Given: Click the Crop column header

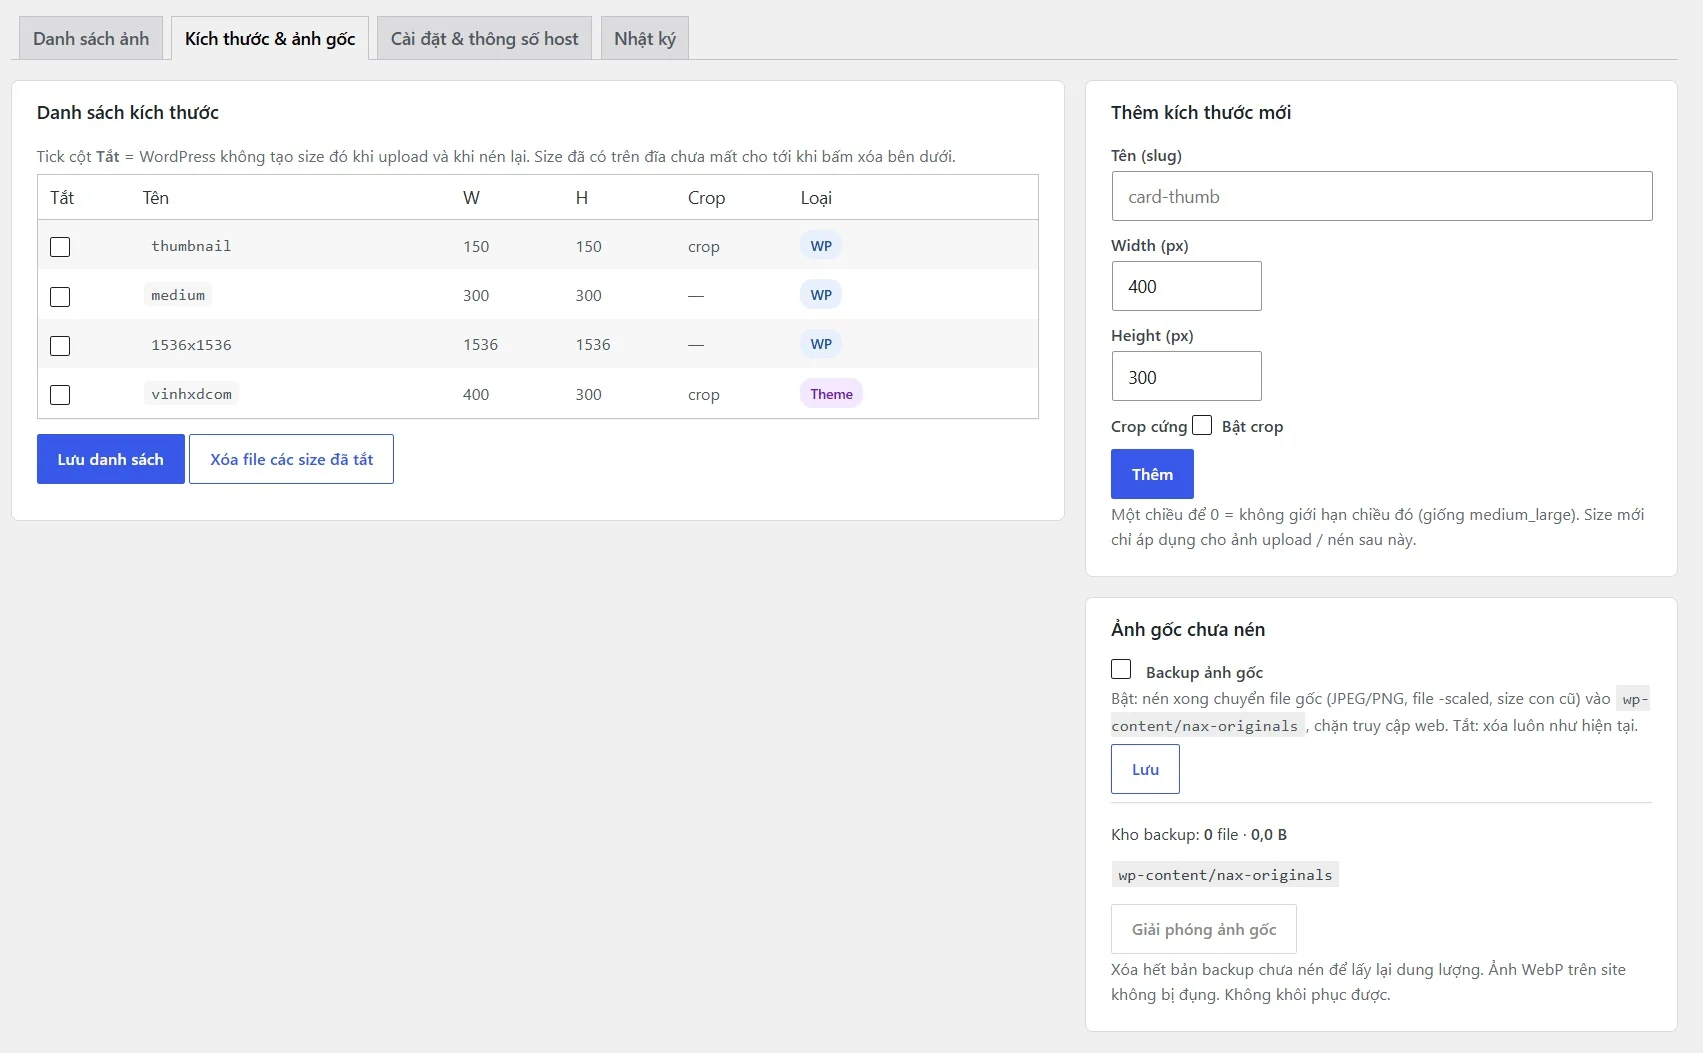Looking at the screenshot, I should tap(706, 198).
